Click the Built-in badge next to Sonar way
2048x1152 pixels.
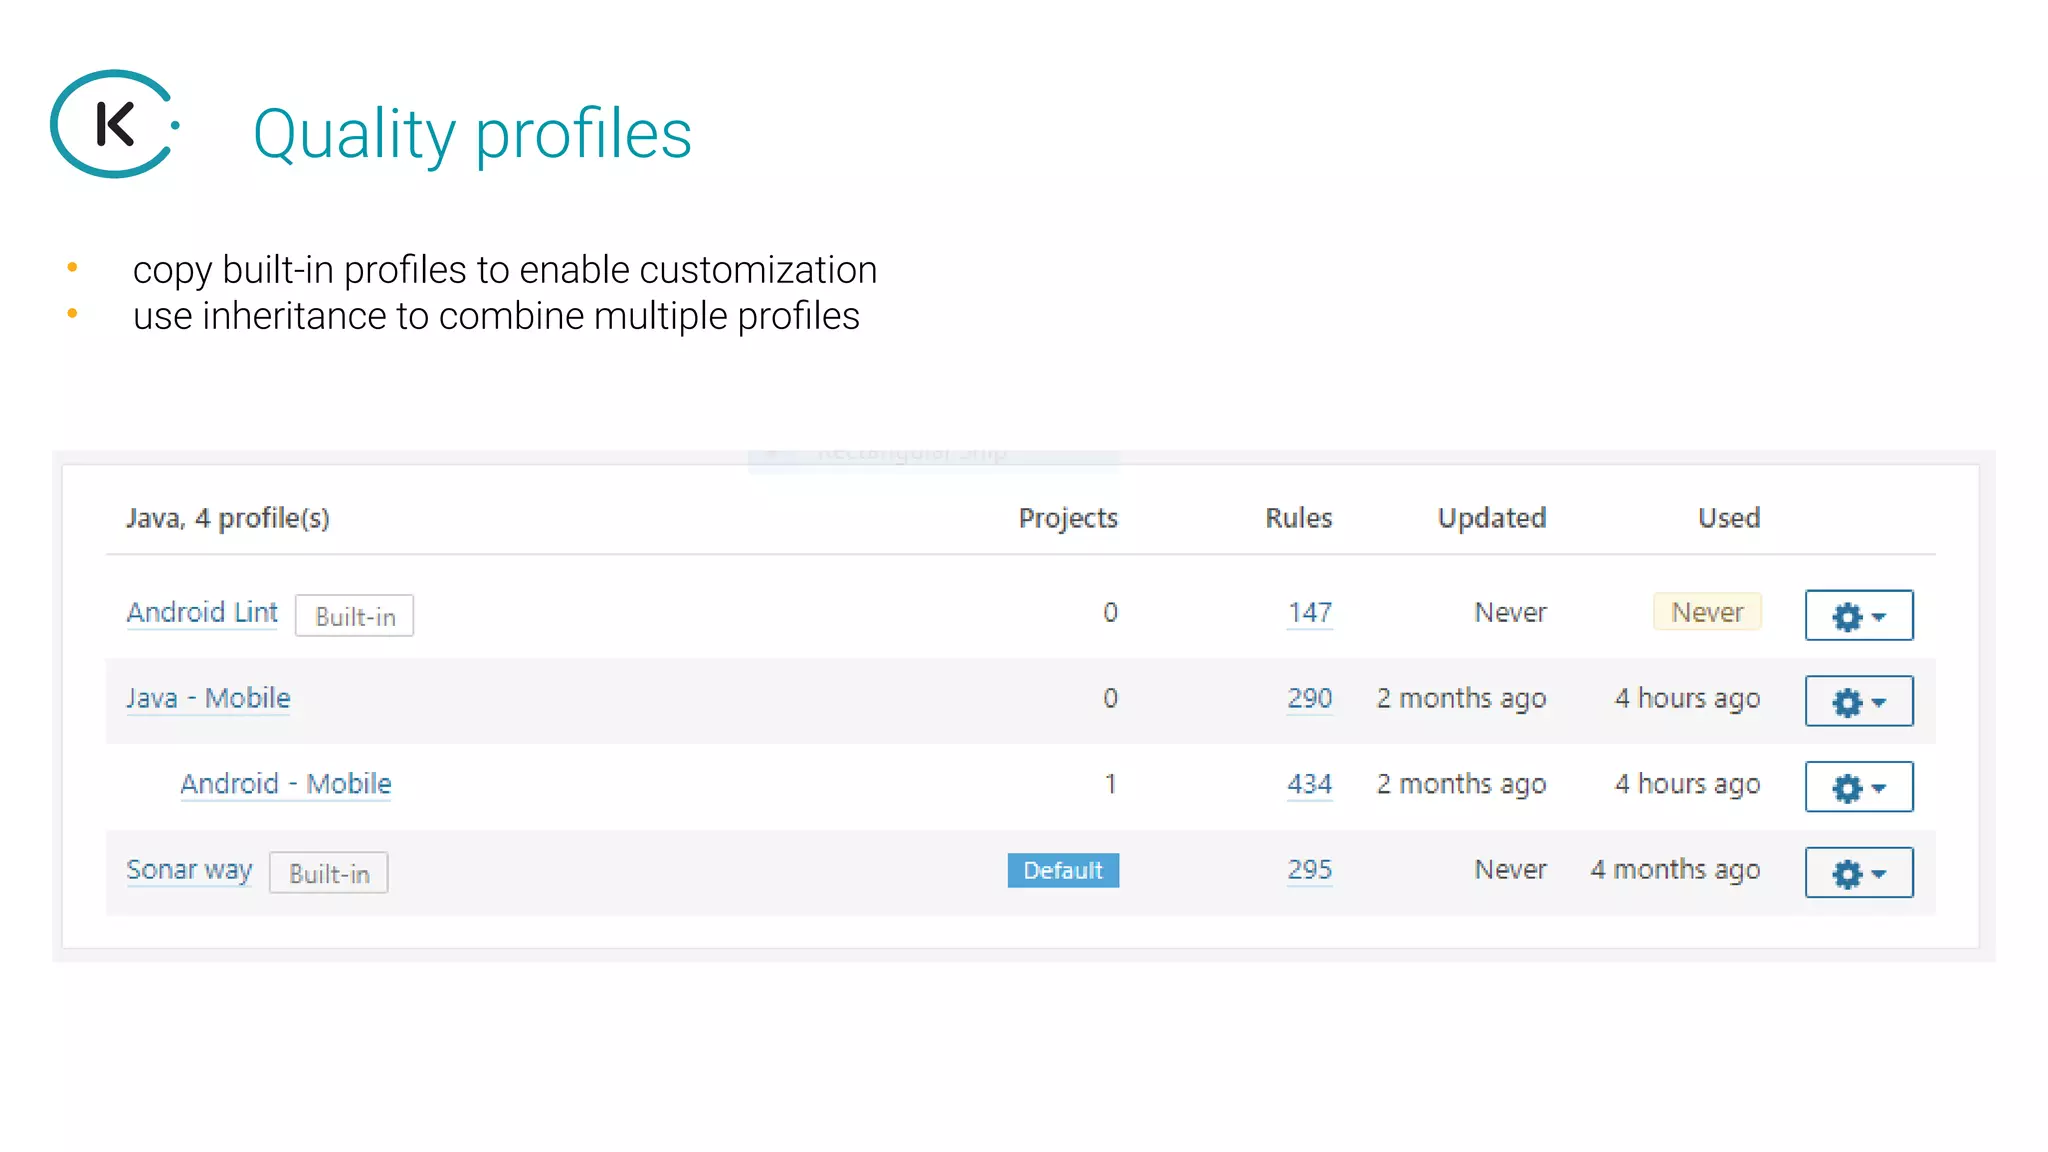[329, 873]
